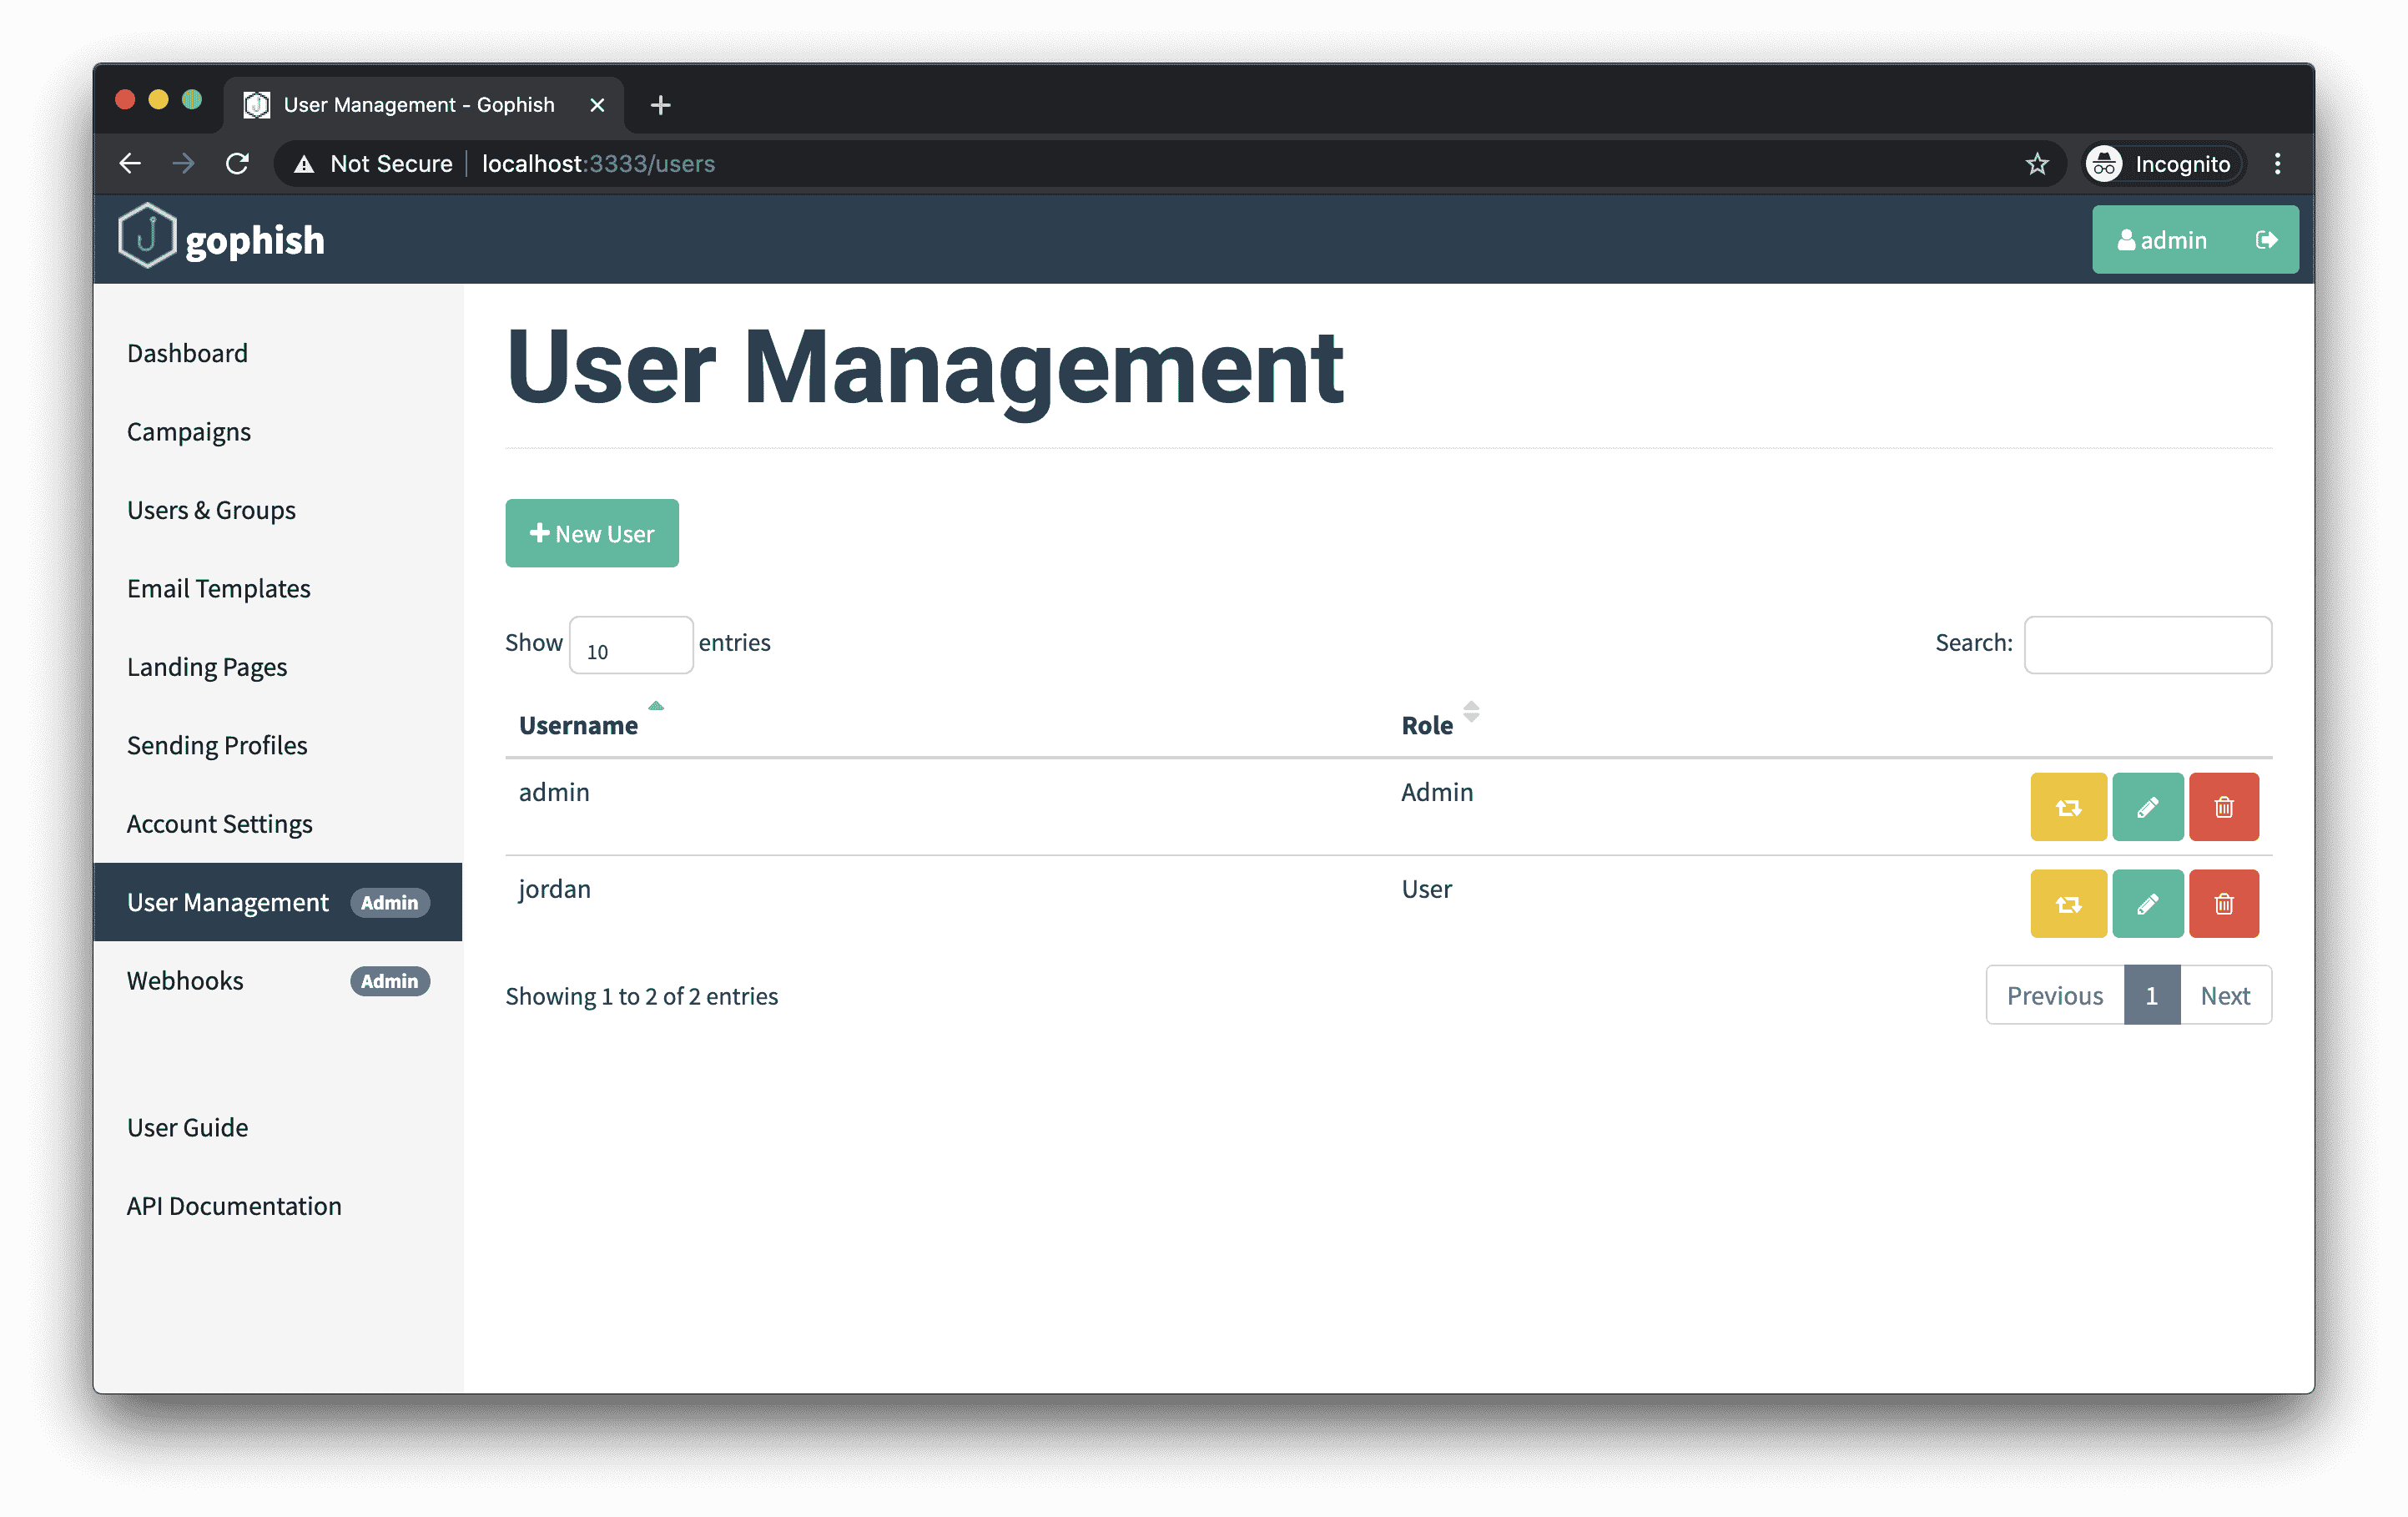Sort the table by Role column
This screenshot has width=2408, height=1517.
pyautogui.click(x=1427, y=725)
